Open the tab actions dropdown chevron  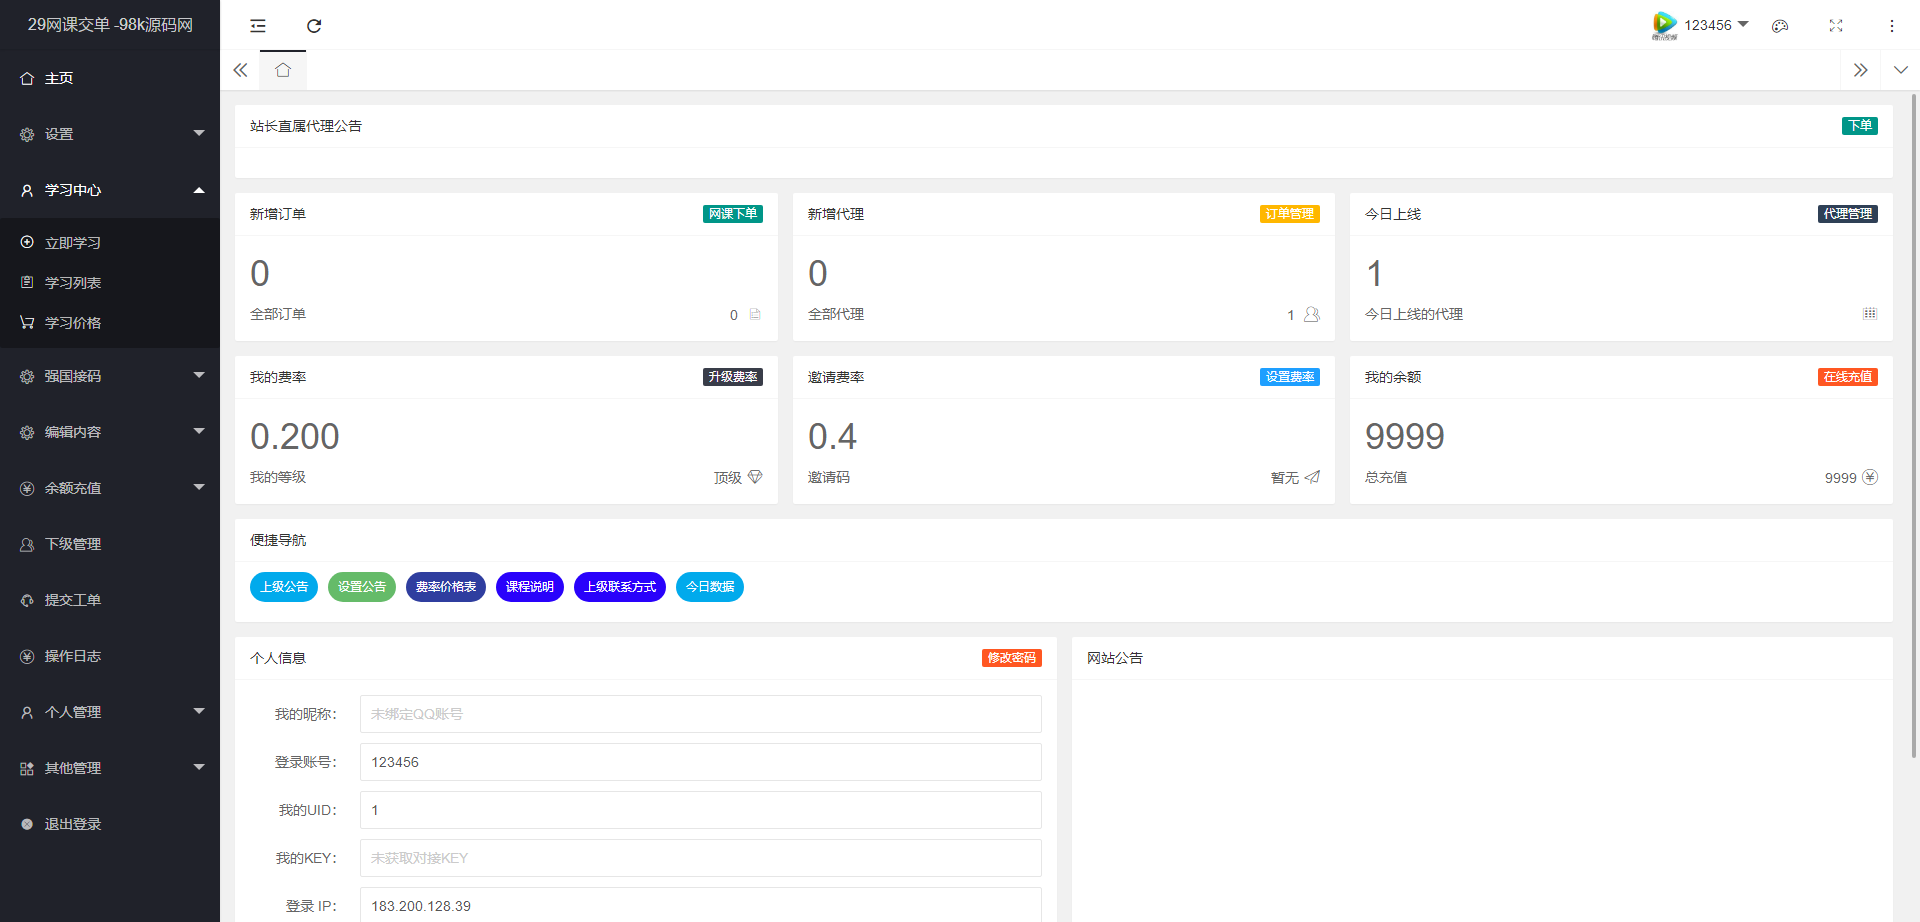coord(1900,70)
